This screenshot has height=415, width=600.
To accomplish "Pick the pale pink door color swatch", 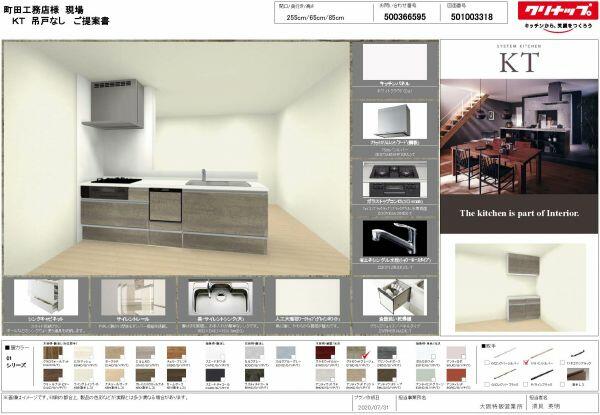I will 456,353.
